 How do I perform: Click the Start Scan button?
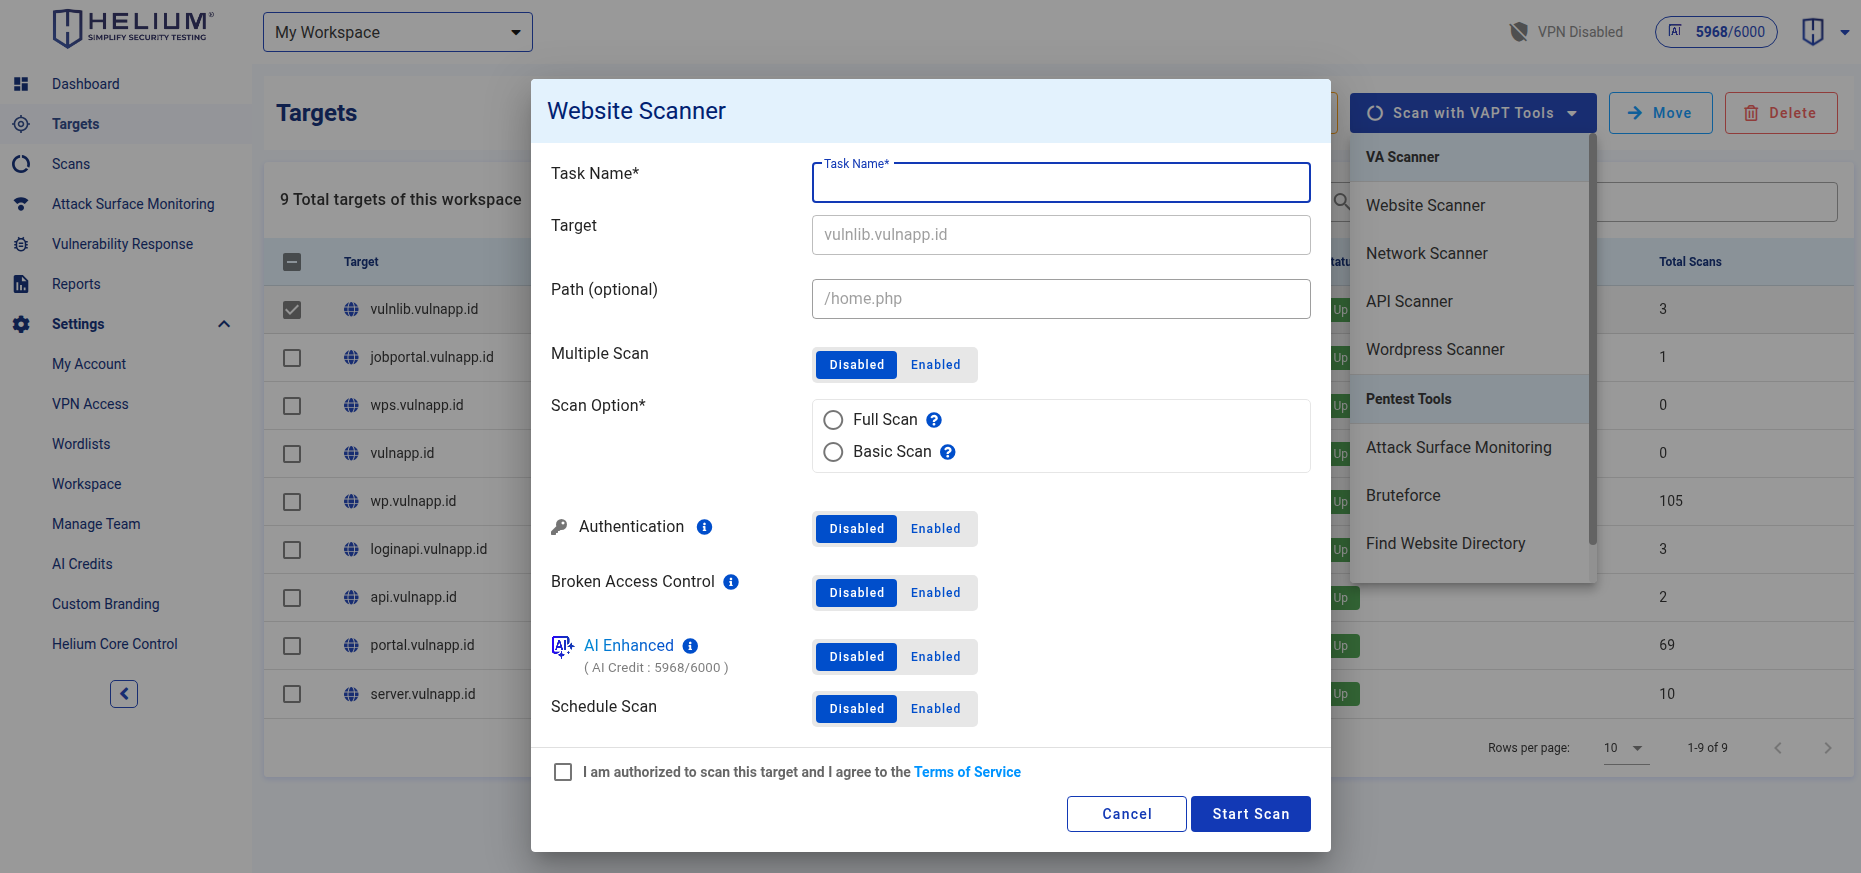point(1251,814)
